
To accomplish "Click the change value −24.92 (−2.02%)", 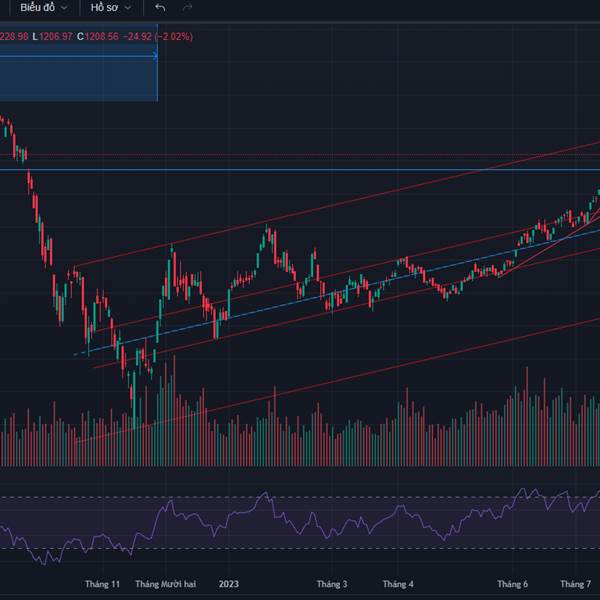I will 158,36.
